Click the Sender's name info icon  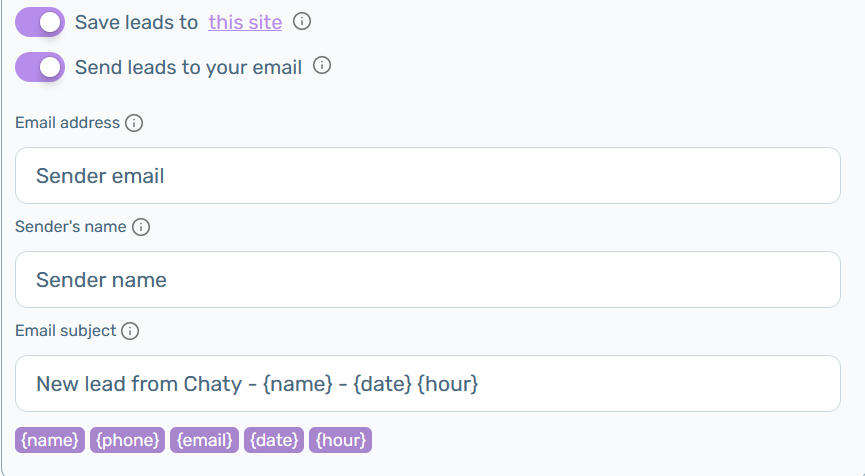(x=141, y=227)
